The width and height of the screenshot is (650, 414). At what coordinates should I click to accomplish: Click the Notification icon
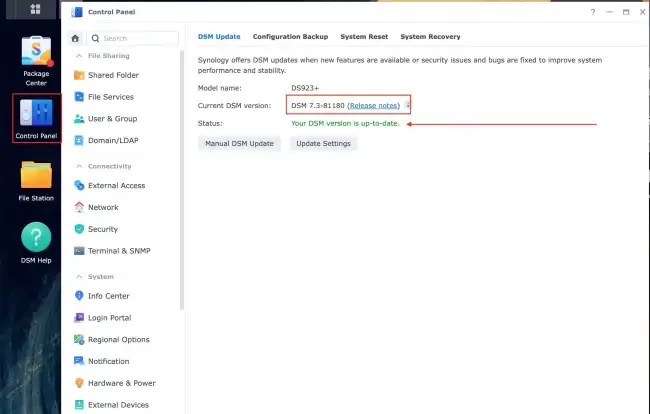tap(79, 361)
